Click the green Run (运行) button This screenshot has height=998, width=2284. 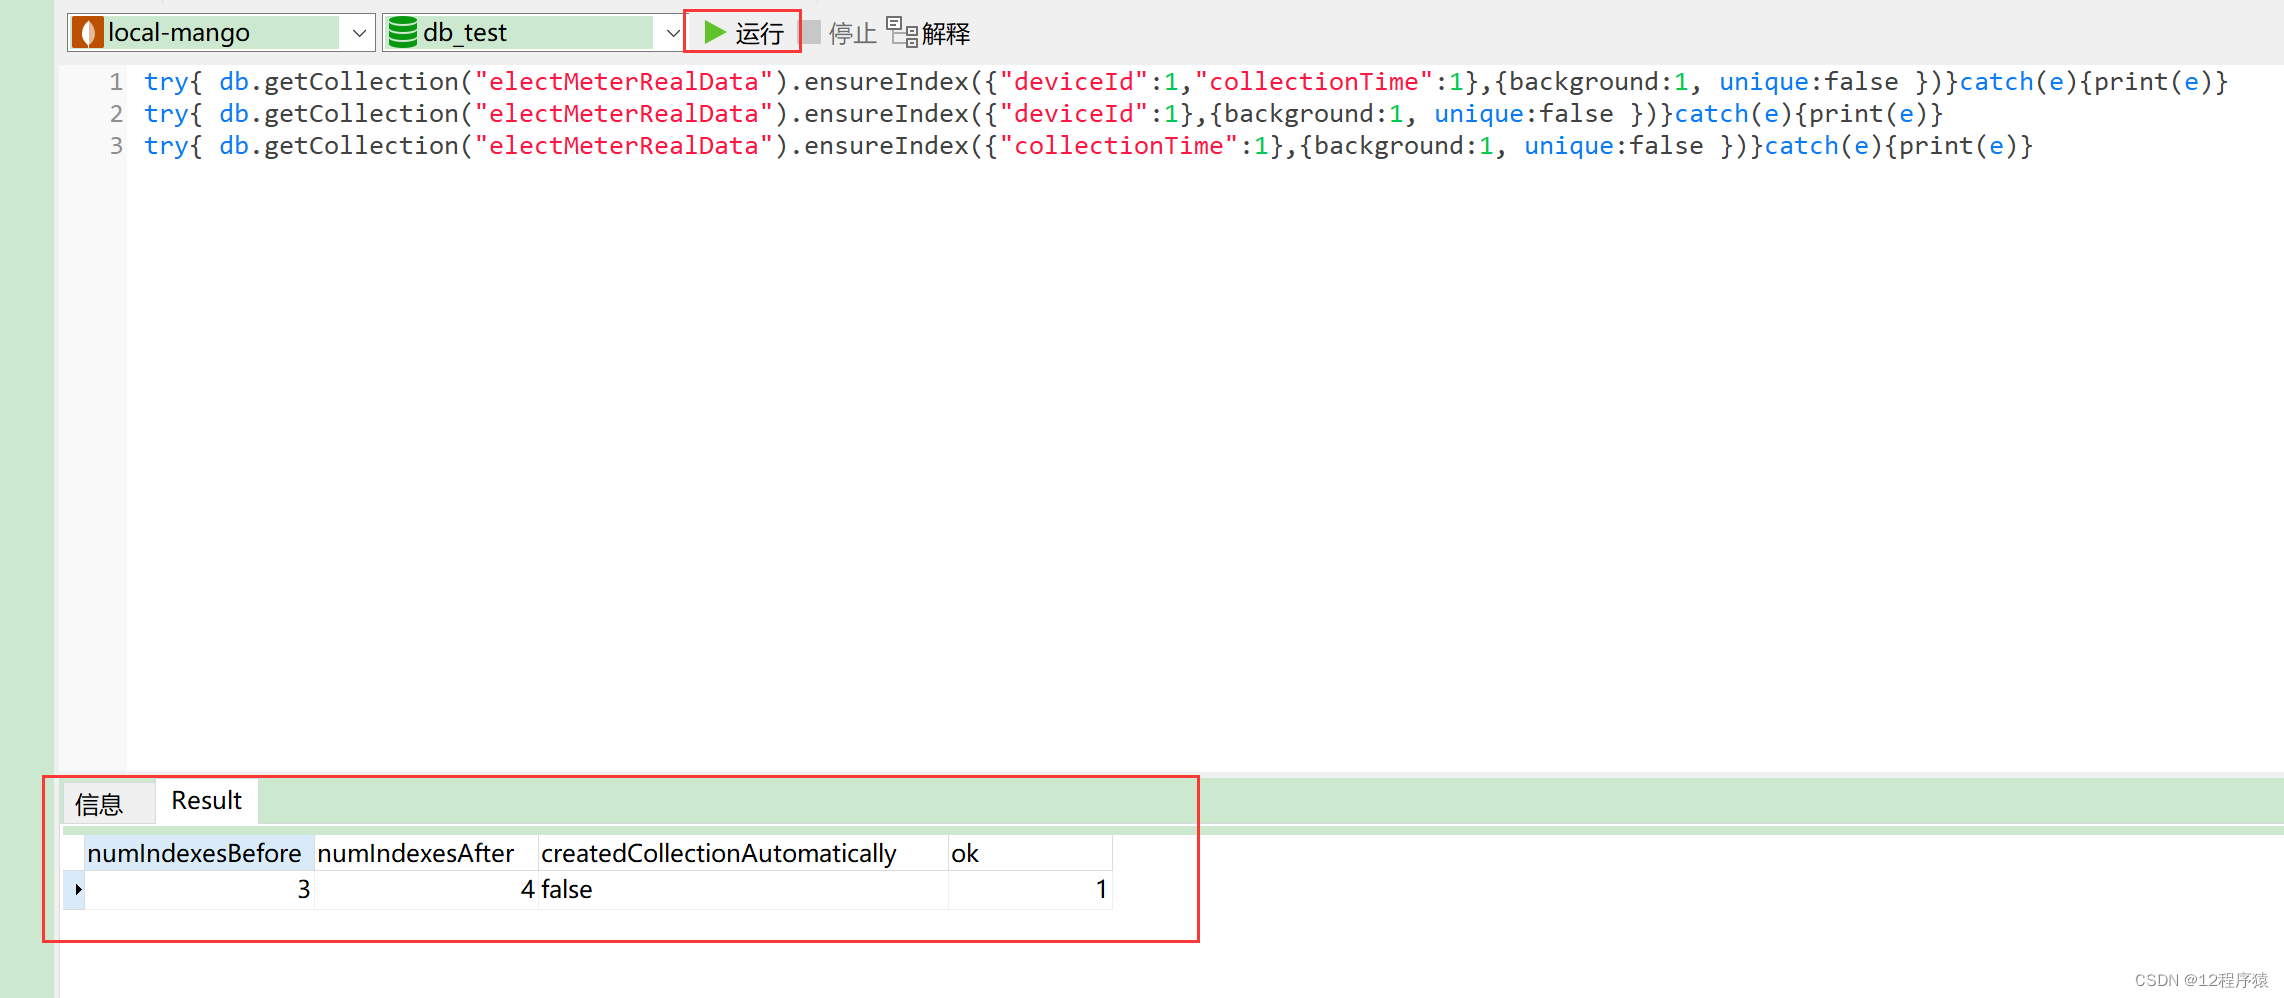point(743,33)
